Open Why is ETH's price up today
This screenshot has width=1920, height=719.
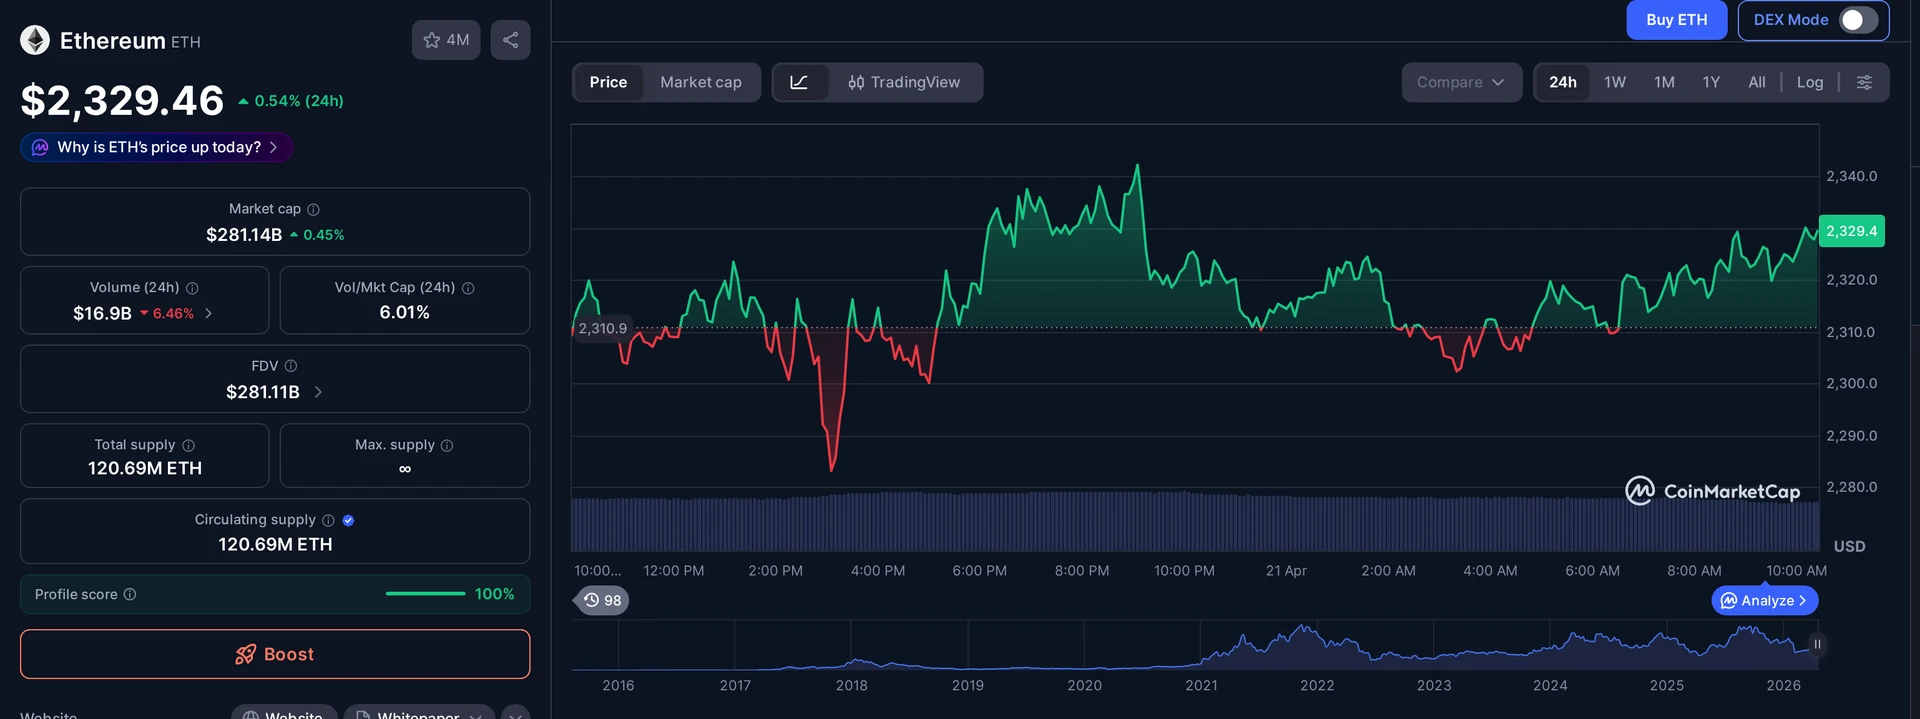tap(156, 147)
